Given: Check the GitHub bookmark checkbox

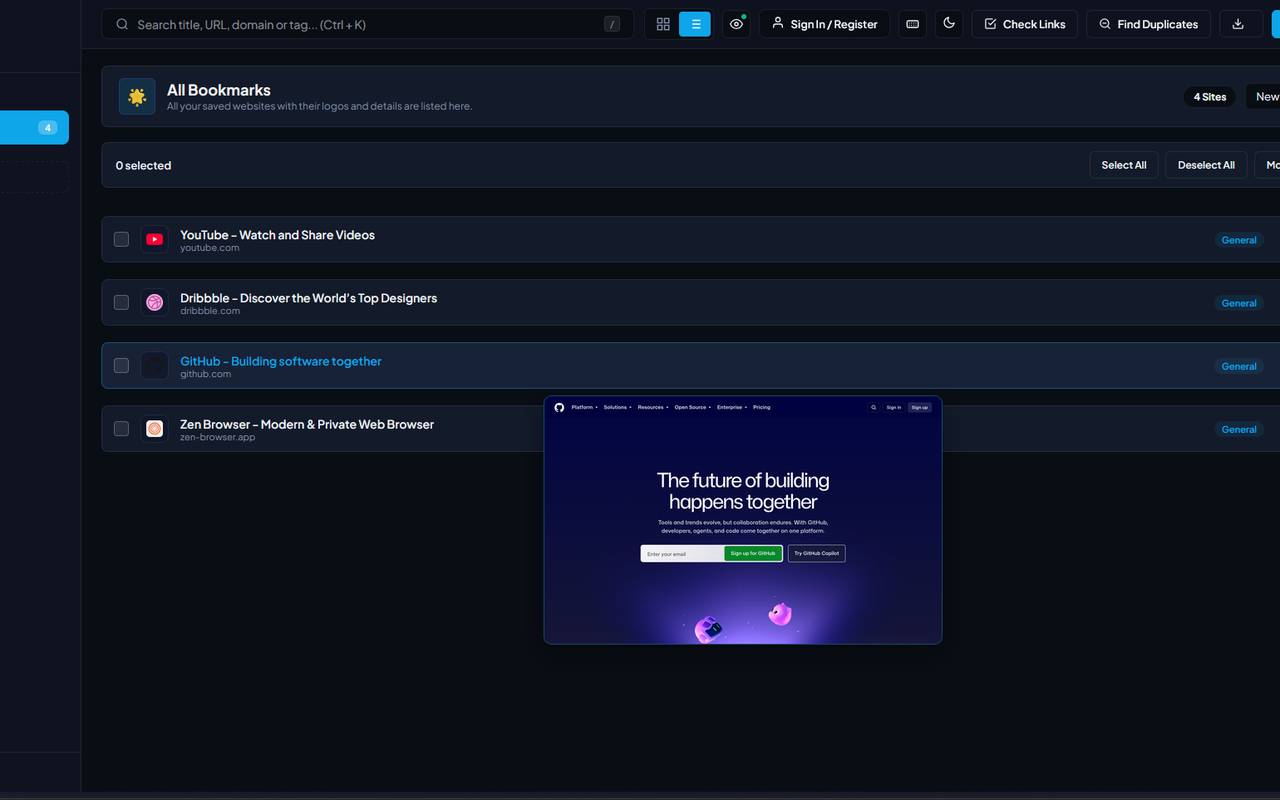Looking at the screenshot, I should (121, 365).
